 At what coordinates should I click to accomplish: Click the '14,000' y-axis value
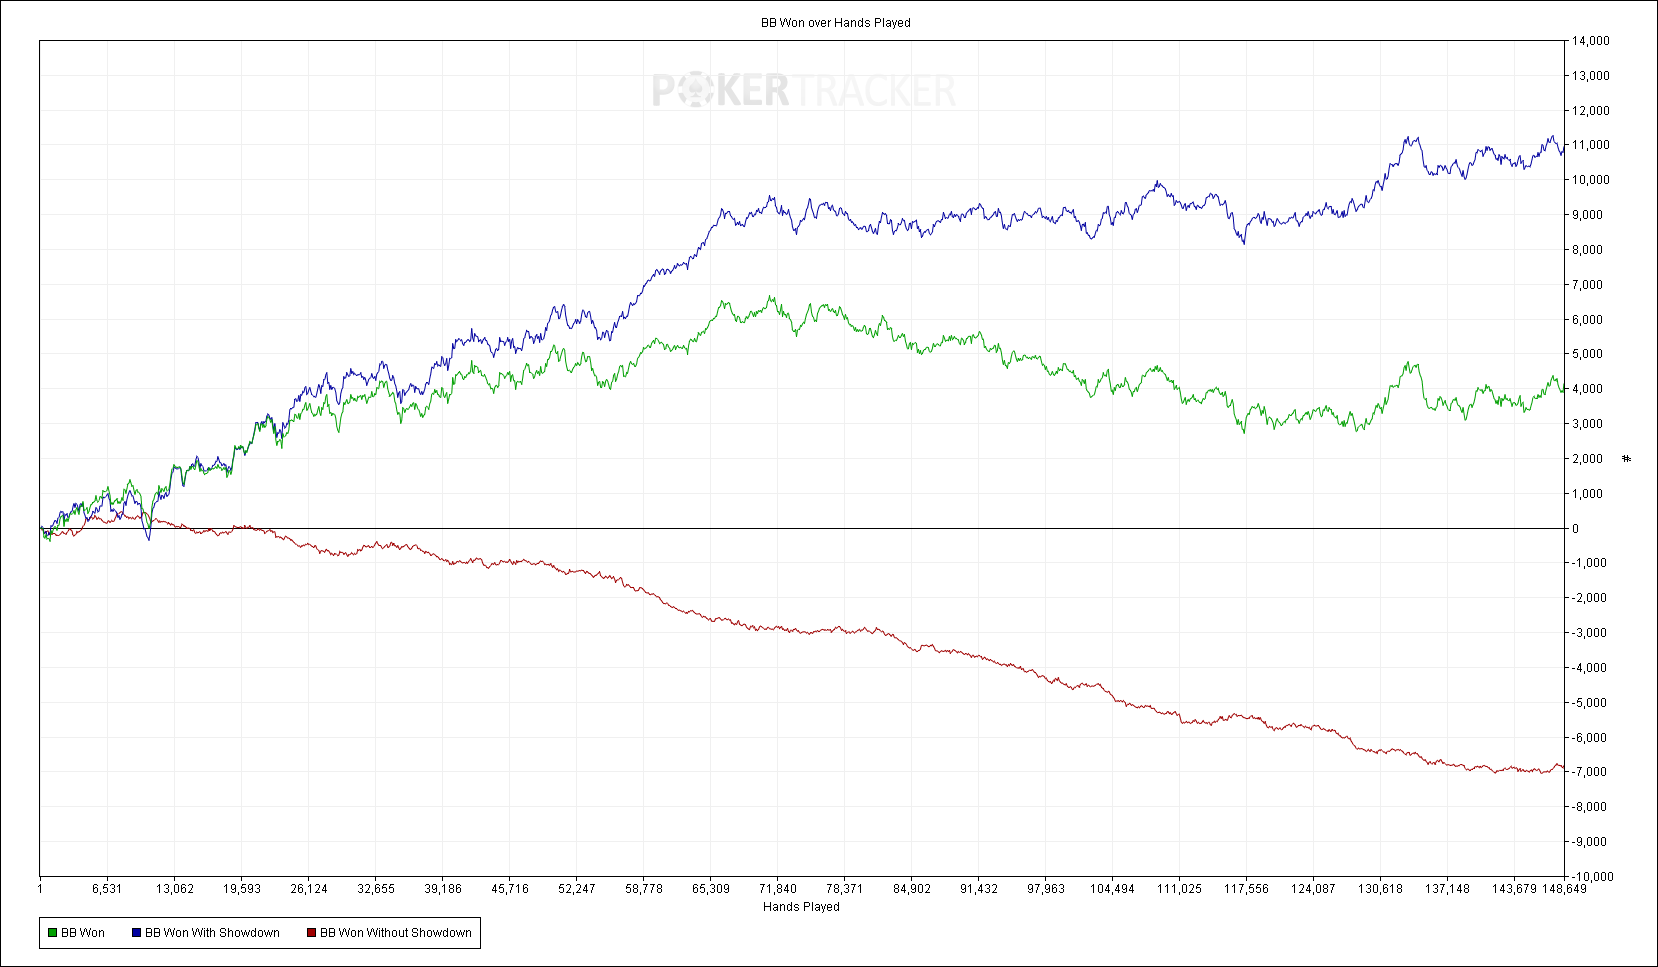pyautogui.click(x=1591, y=41)
